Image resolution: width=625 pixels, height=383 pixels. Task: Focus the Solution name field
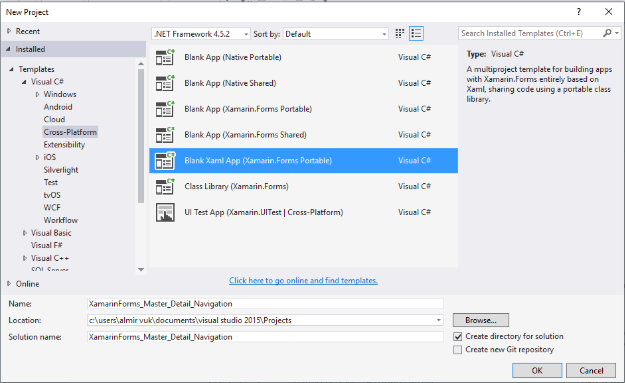[x=265, y=337]
